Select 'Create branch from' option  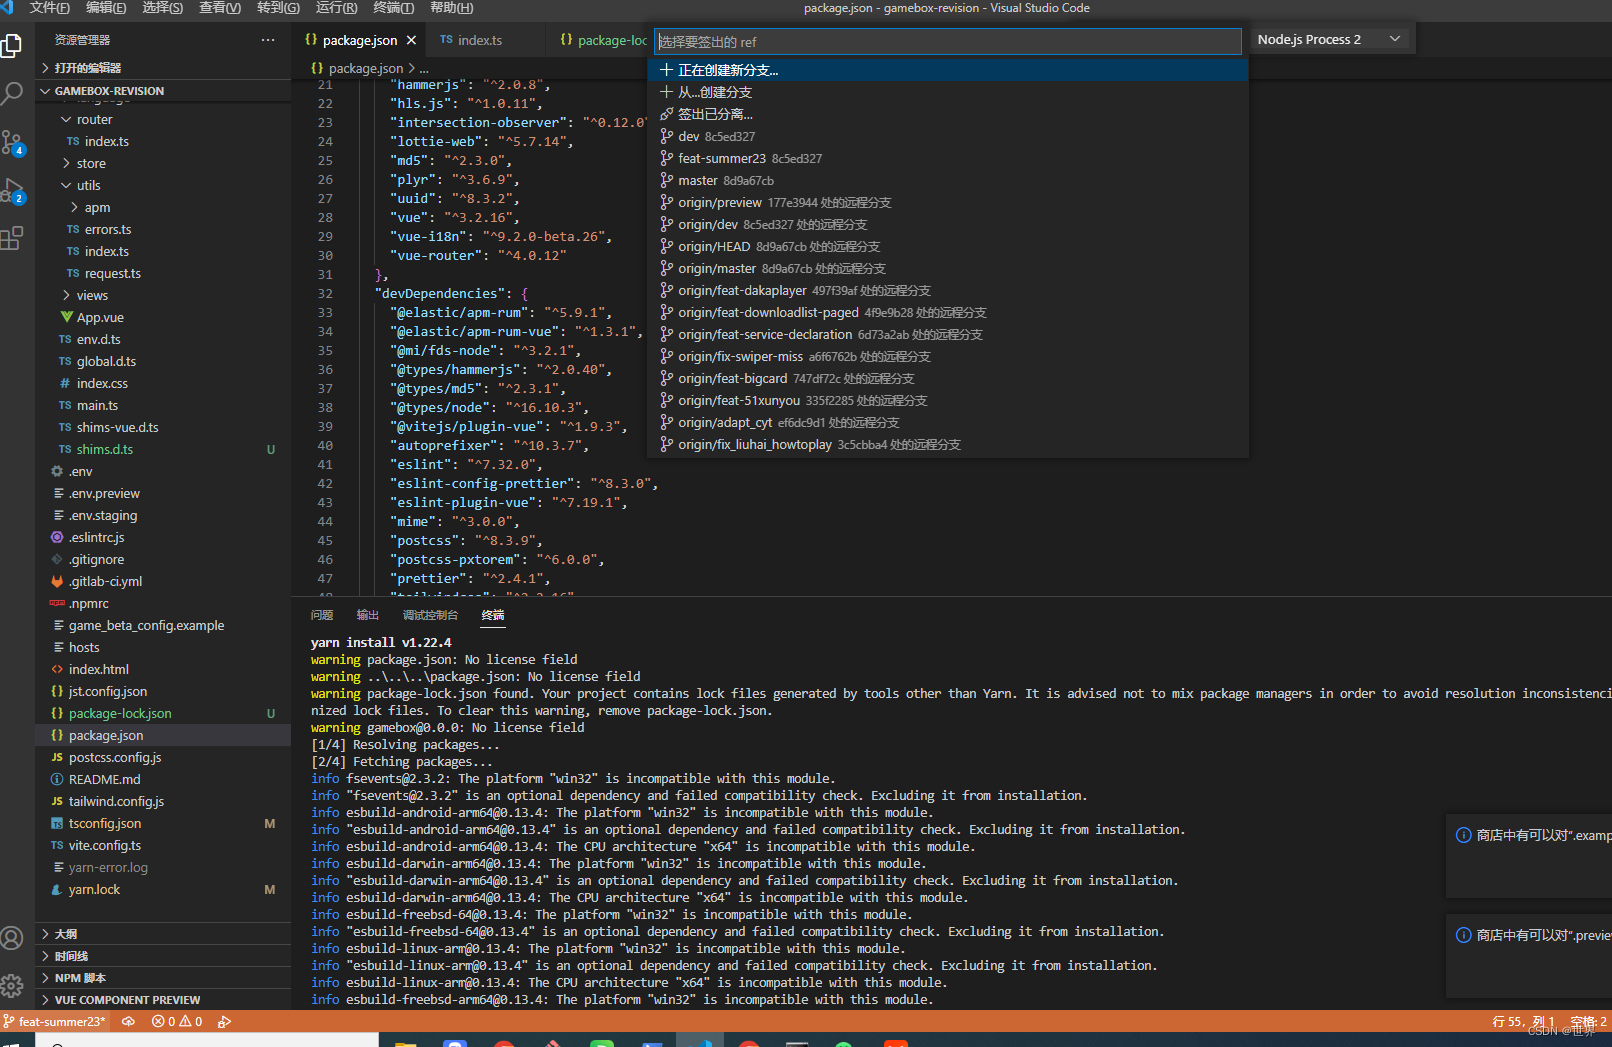(948, 92)
